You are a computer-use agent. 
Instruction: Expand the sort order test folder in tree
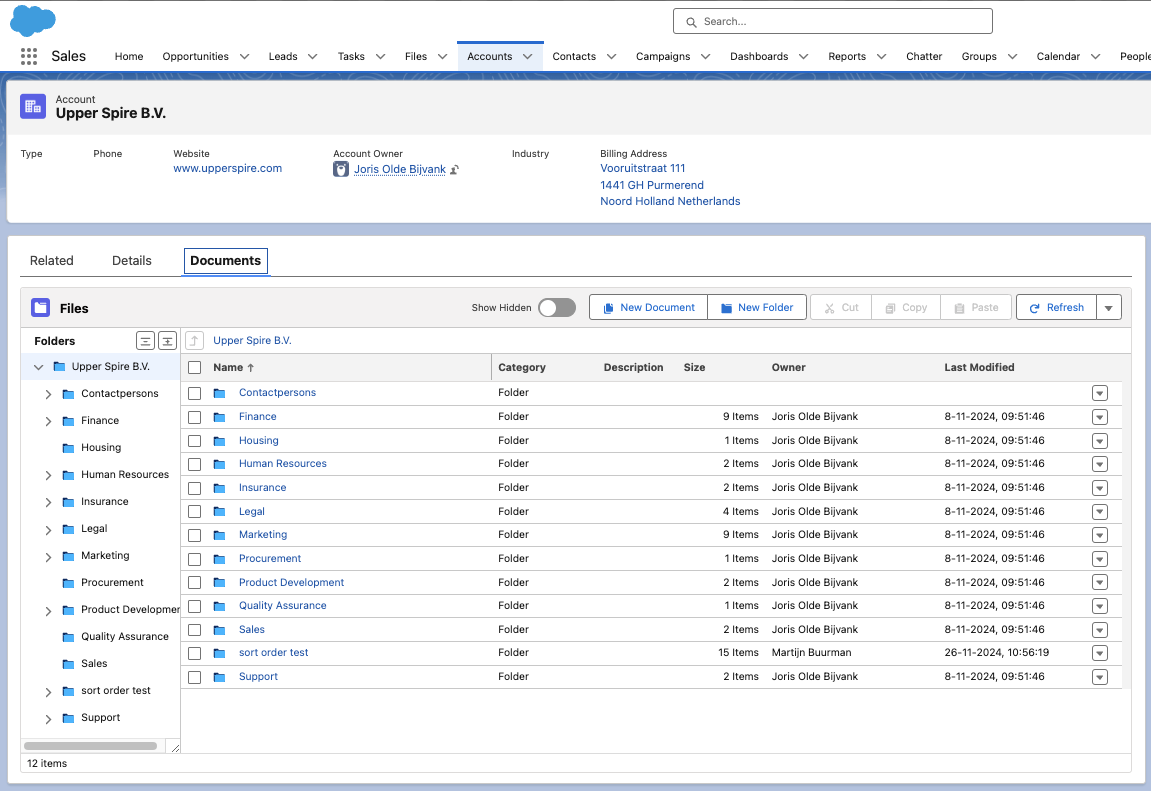click(x=48, y=692)
